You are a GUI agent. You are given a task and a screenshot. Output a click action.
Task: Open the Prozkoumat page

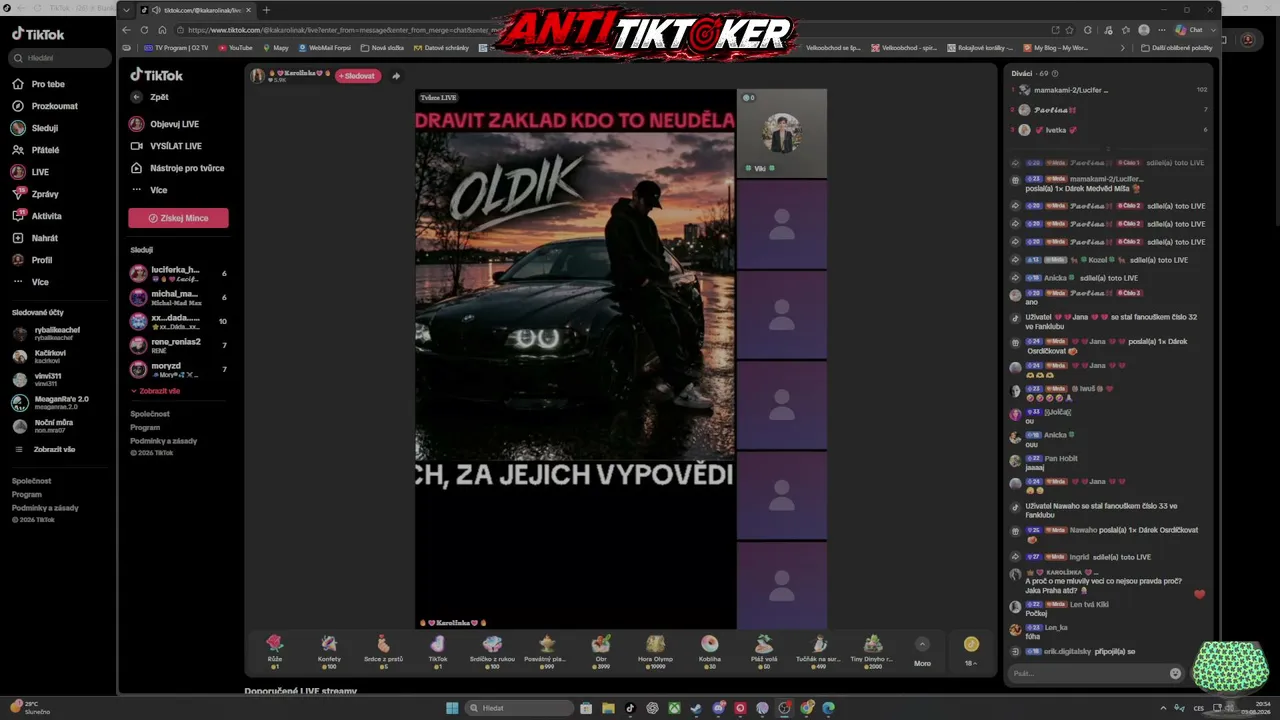point(44,106)
